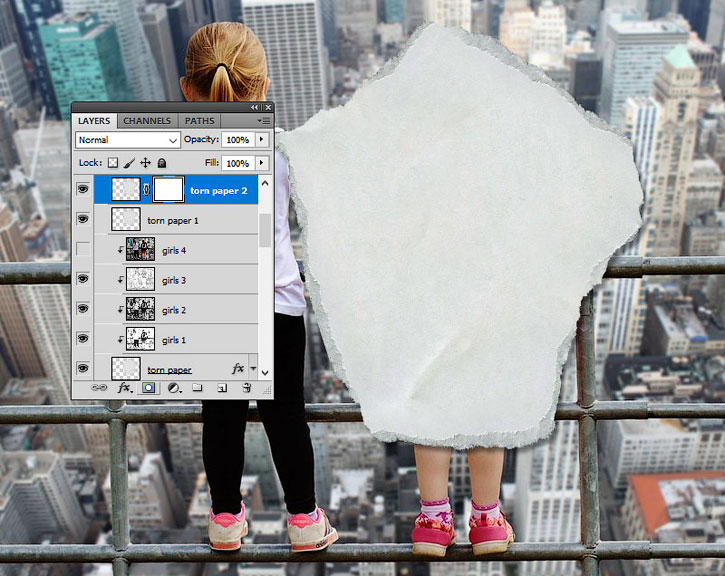Enable lock position icon
Viewport: 725px width, 576px height.
pyautogui.click(x=145, y=163)
